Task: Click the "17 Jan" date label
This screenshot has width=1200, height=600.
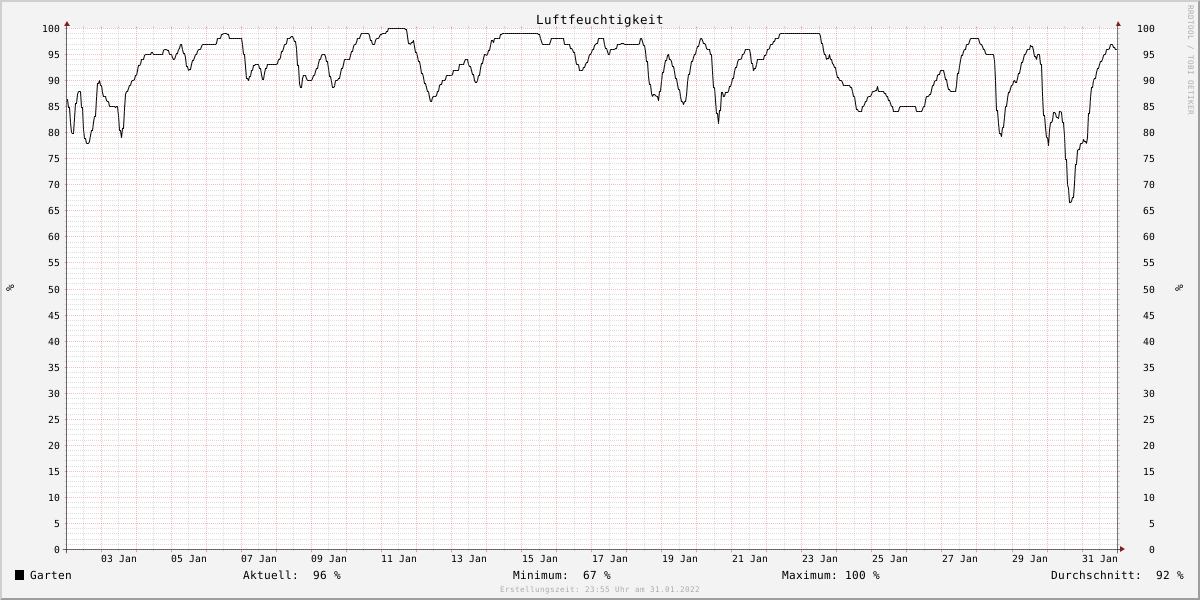Action: (x=610, y=559)
